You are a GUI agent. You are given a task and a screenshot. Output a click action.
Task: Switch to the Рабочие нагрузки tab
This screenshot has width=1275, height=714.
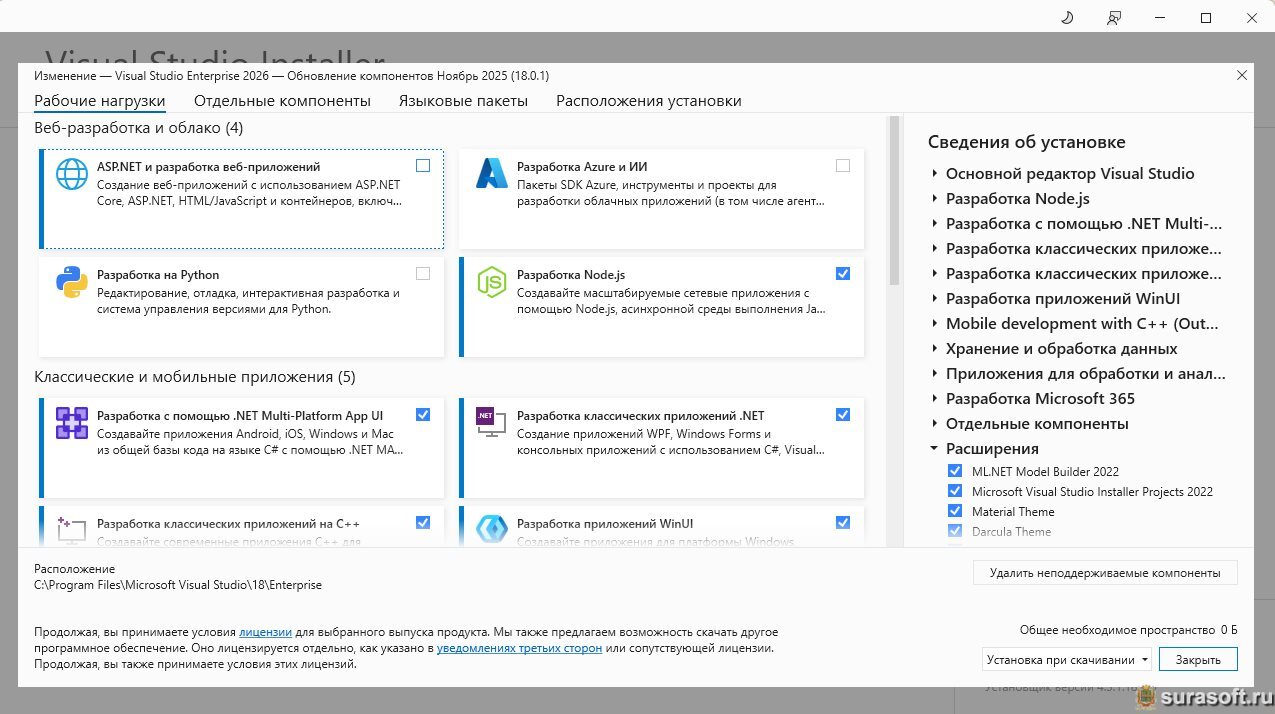click(100, 101)
